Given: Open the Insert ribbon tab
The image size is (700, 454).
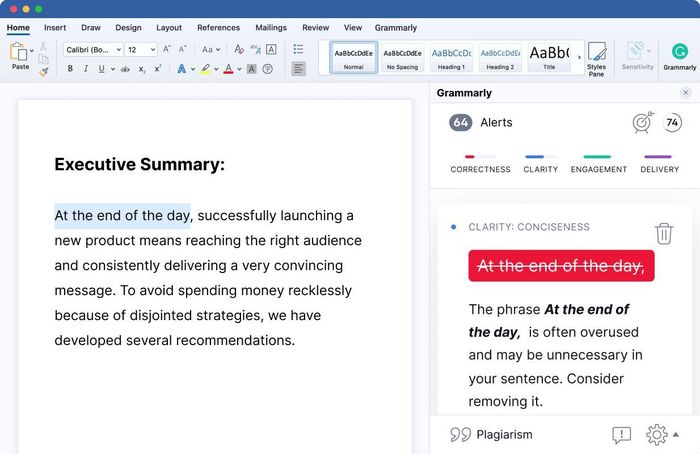Looking at the screenshot, I should point(55,28).
